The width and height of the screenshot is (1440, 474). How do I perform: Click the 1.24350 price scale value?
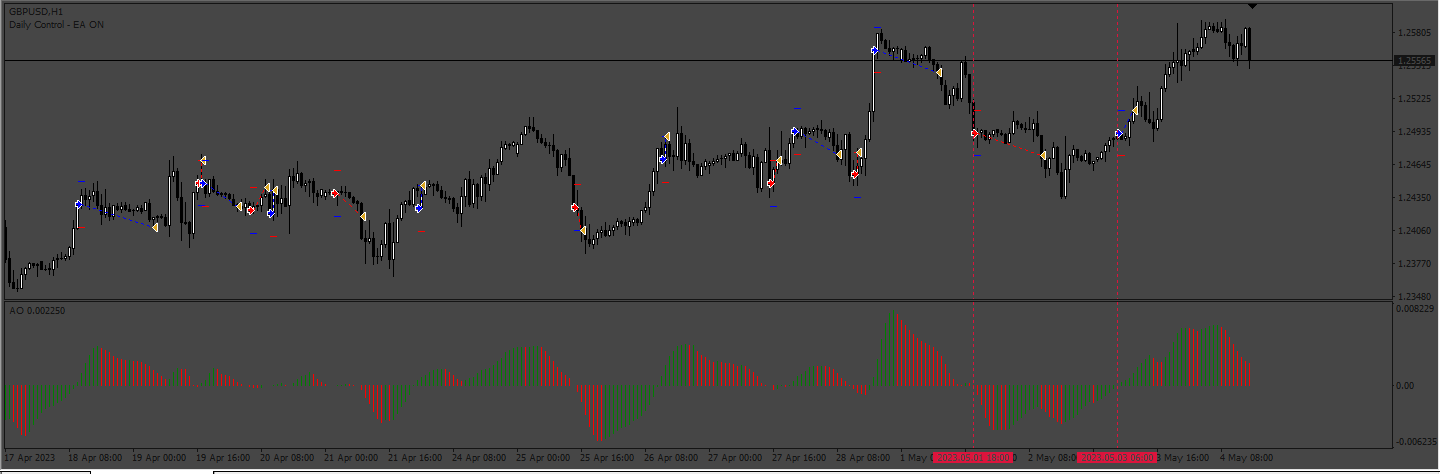pos(1414,198)
